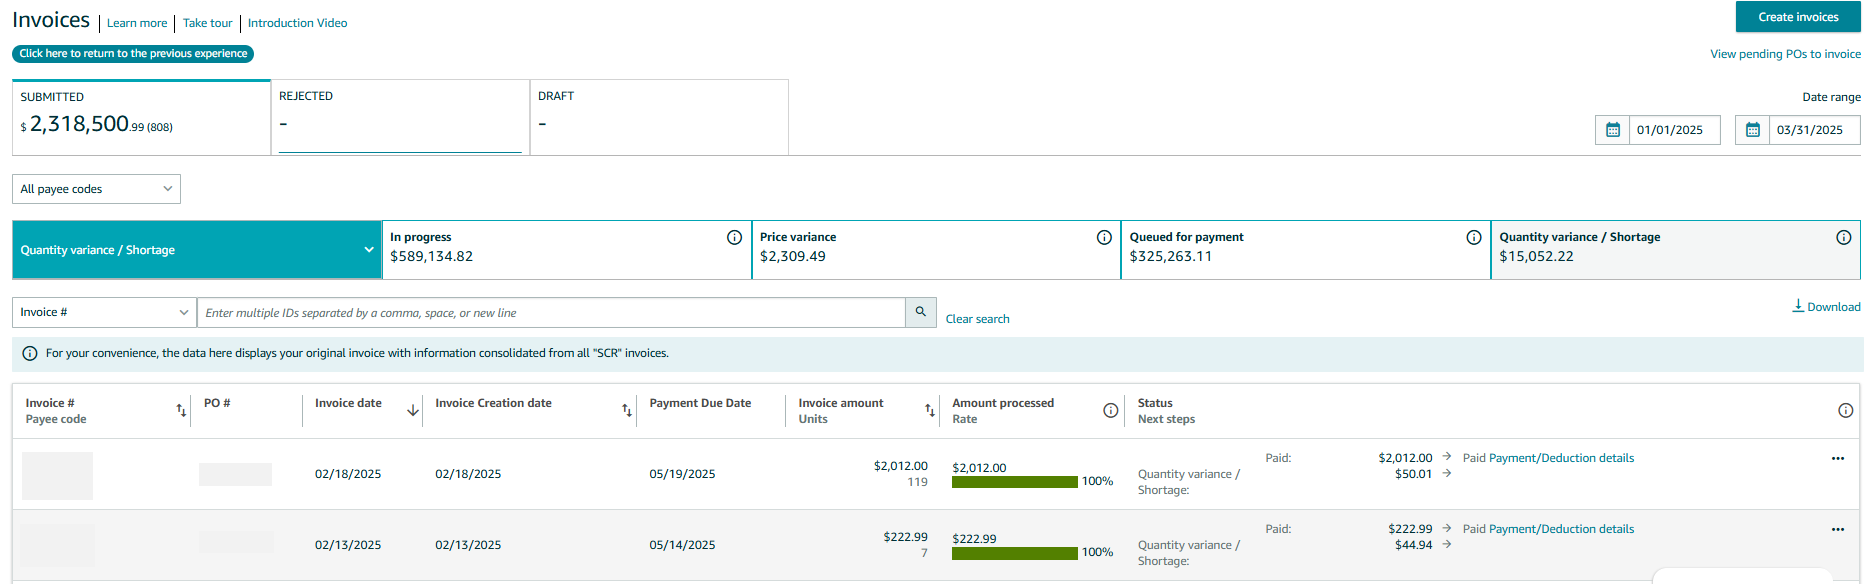Image resolution: width=1876 pixels, height=584 pixels.
Task: Select the Queued for payment card
Action: (x=1306, y=250)
